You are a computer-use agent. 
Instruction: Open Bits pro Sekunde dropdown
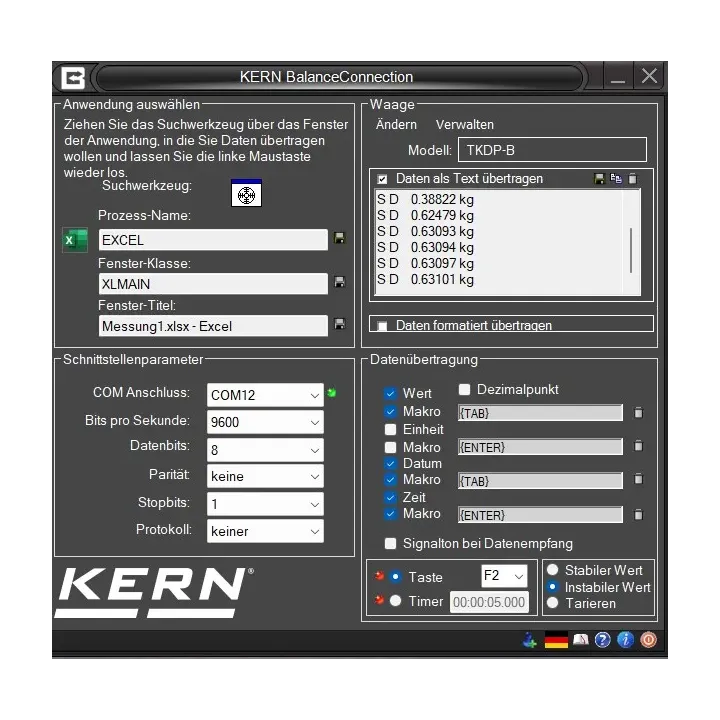265,422
